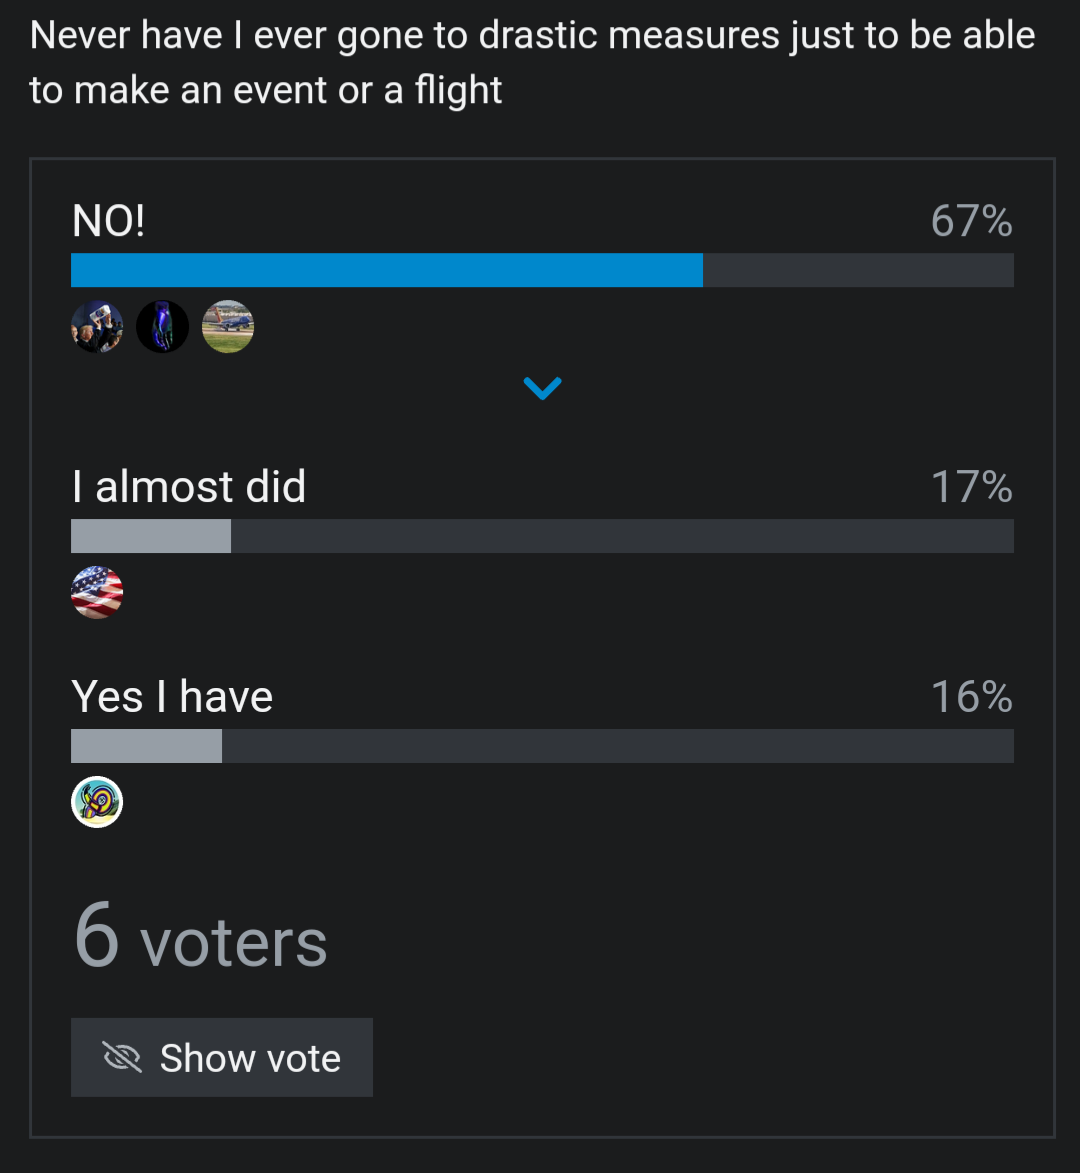Viewport: 1080px width, 1173px height.
Task: Click the blue NO! result bar
Action: 386,270
